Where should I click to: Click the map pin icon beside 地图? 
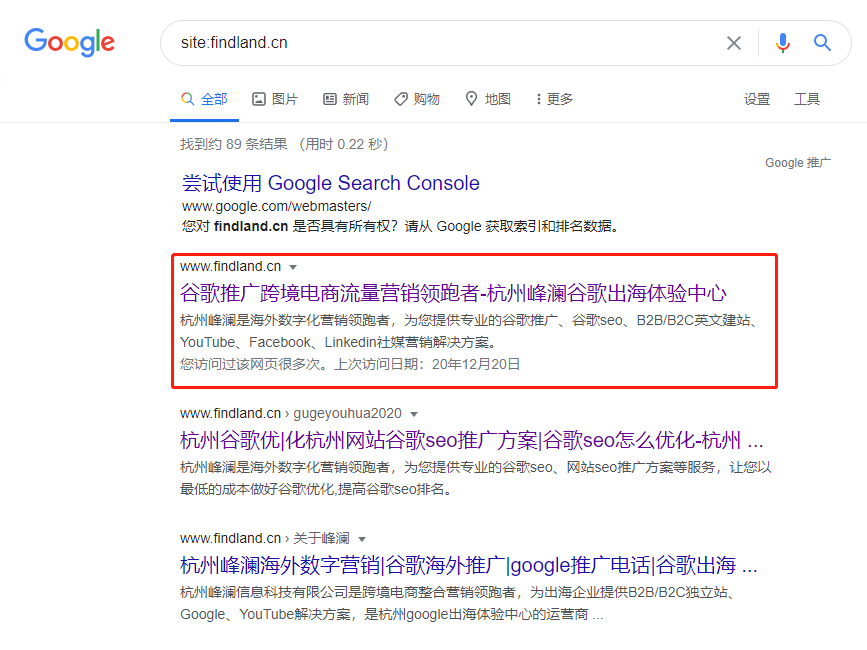coord(469,98)
